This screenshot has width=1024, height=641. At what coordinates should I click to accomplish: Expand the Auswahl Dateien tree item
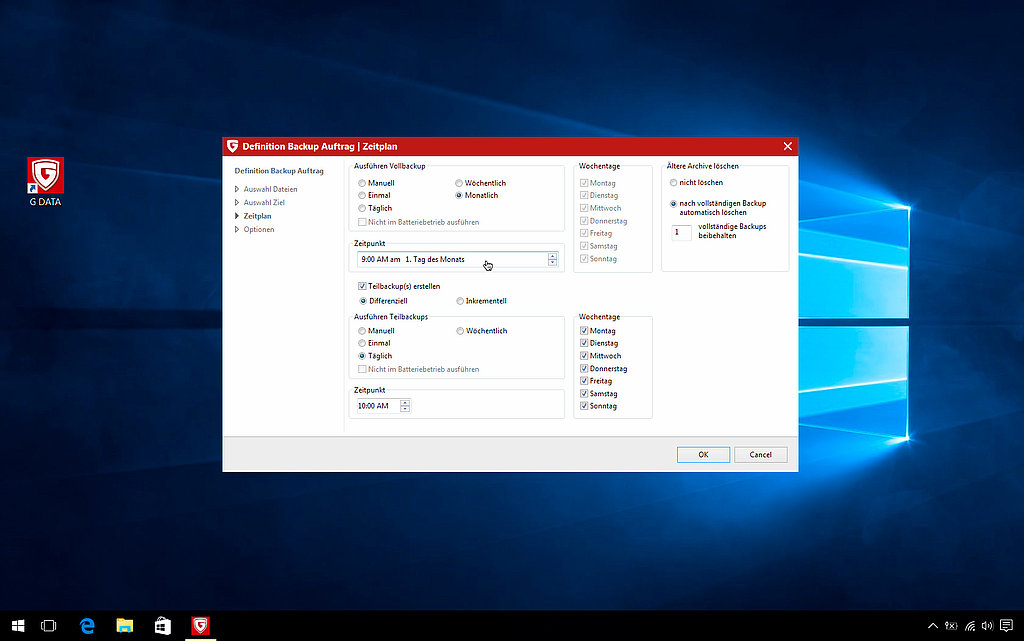pyautogui.click(x=237, y=189)
